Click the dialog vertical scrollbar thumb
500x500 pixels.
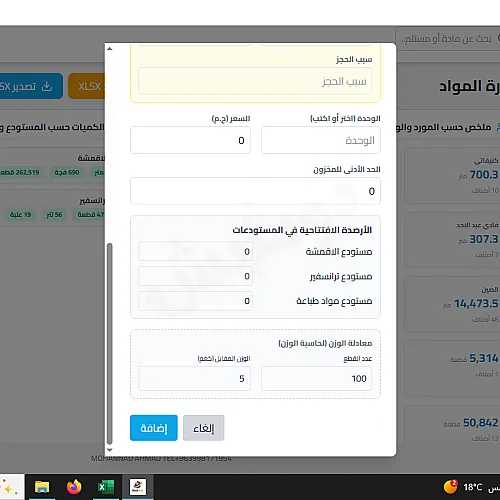[x=109, y=343]
